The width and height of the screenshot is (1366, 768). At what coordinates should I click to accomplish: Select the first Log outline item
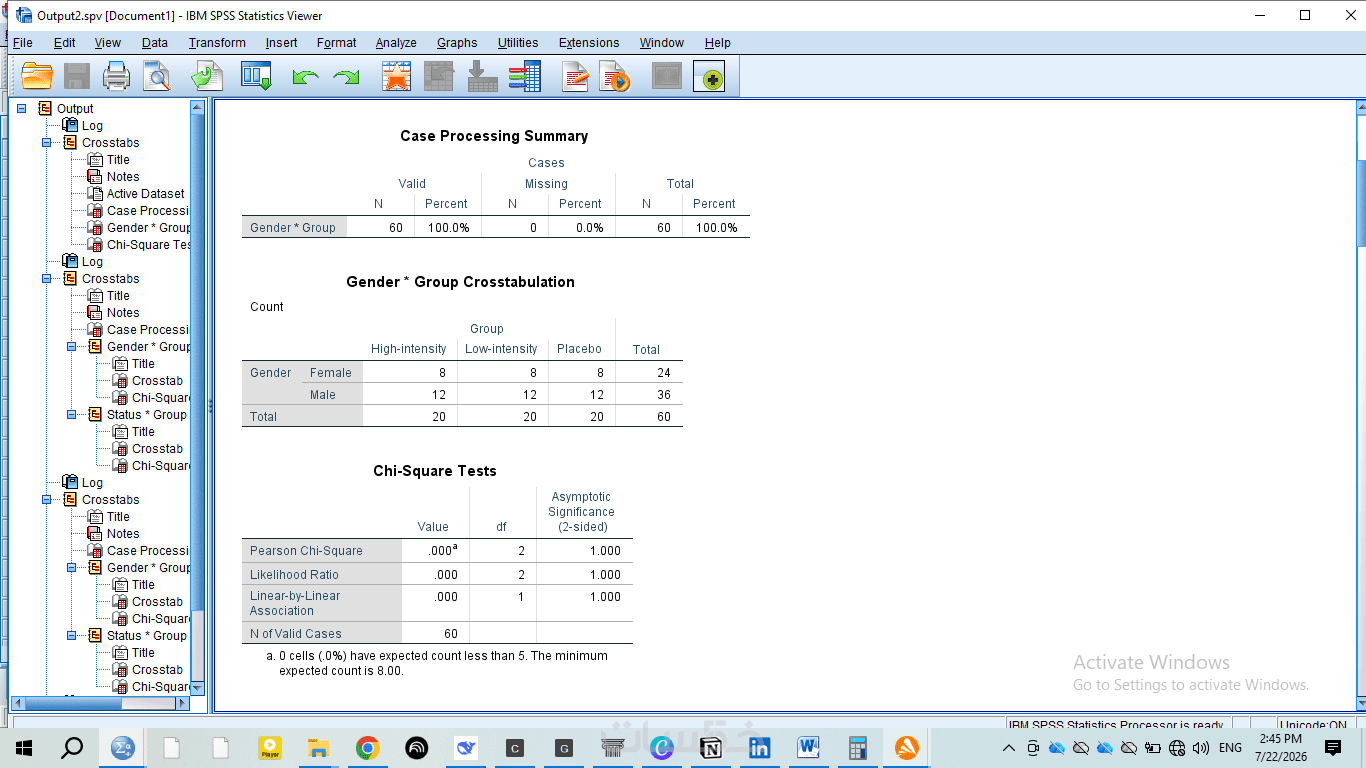coord(92,126)
